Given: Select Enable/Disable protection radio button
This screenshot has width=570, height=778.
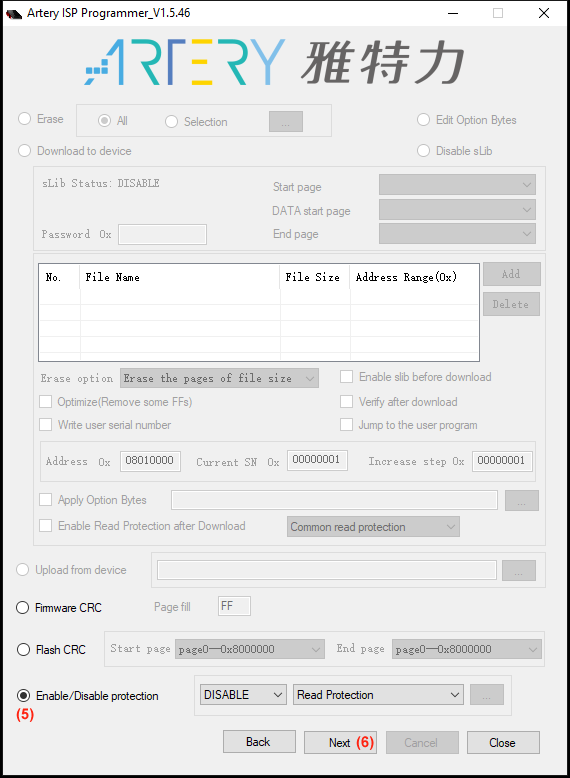Looking at the screenshot, I should pyautogui.click(x=23, y=696).
